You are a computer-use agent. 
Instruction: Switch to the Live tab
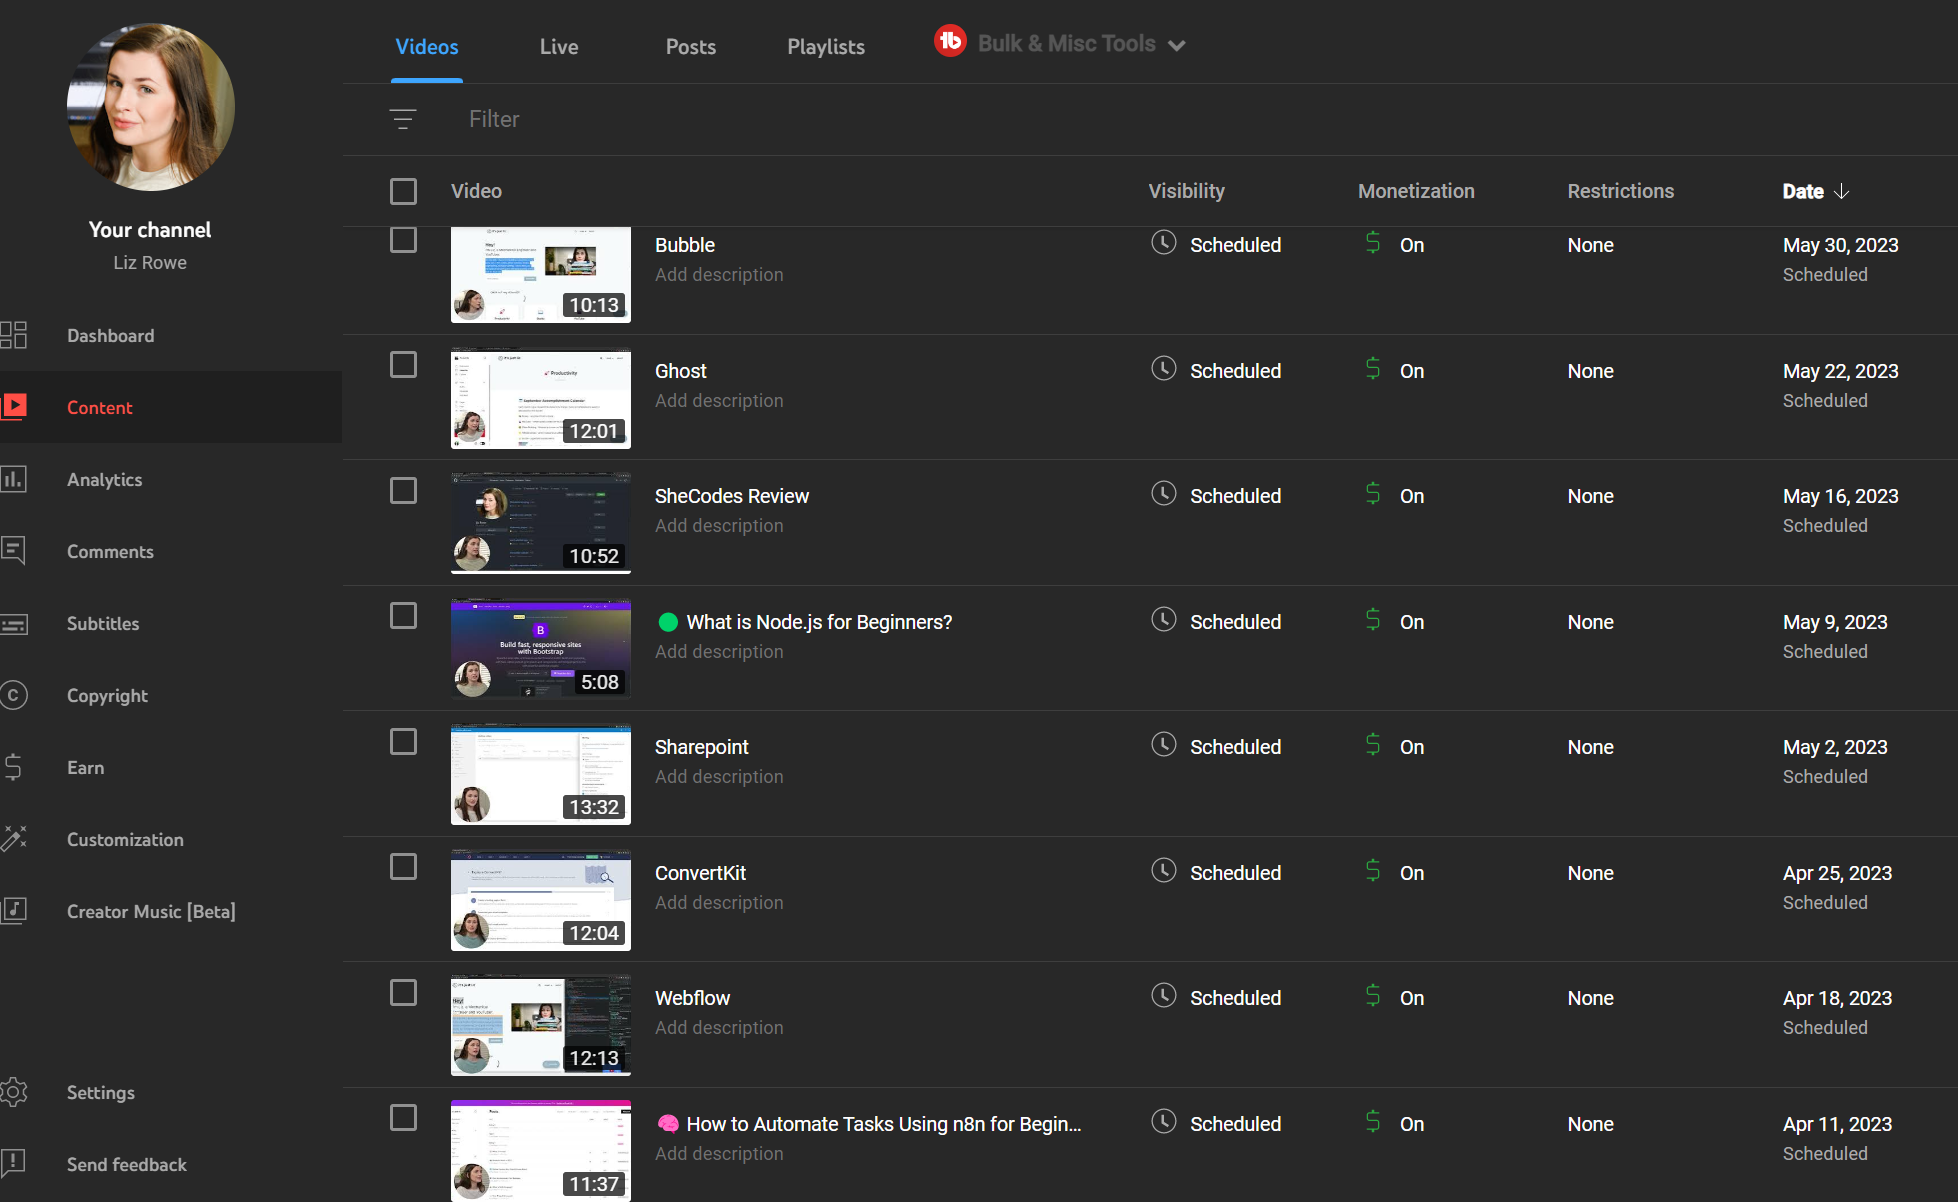point(559,47)
